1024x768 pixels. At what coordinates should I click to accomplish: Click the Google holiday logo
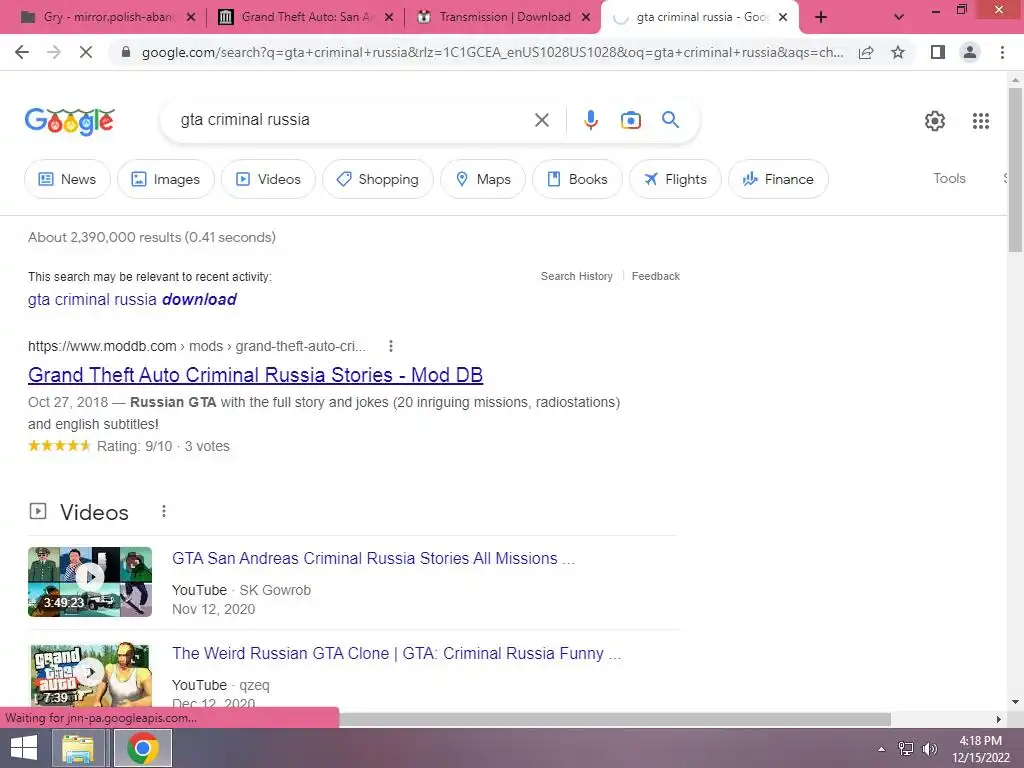pyautogui.click(x=70, y=121)
